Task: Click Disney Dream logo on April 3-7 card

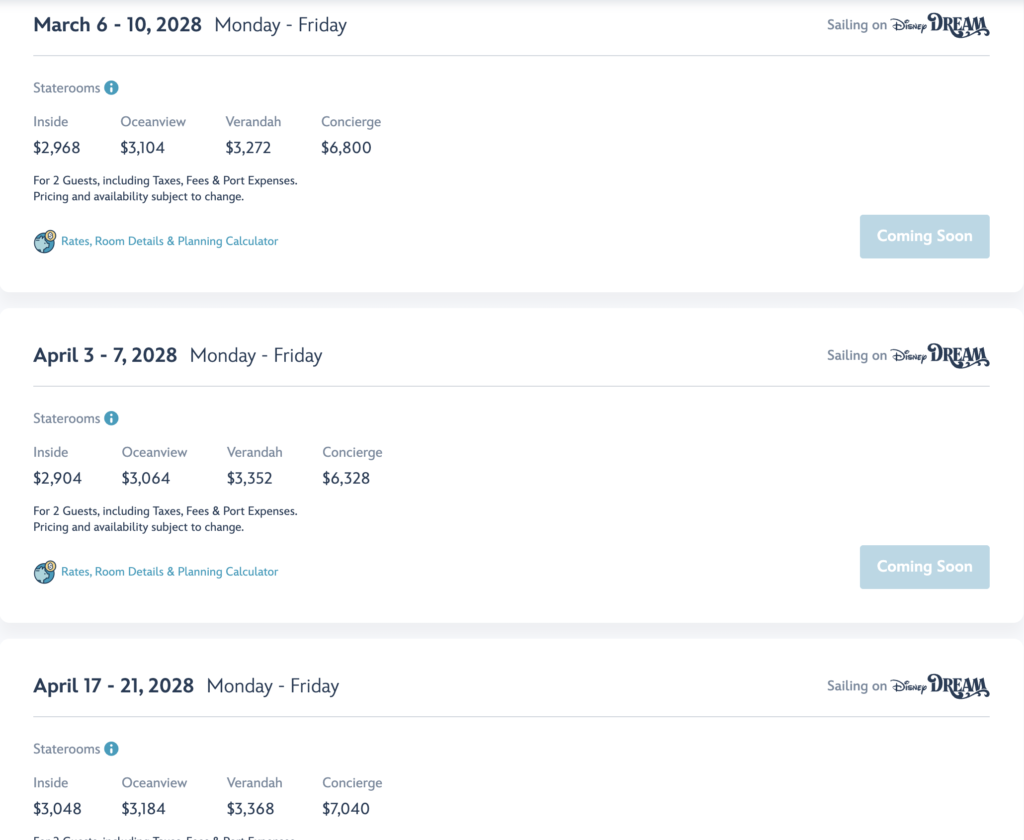Action: (940, 355)
